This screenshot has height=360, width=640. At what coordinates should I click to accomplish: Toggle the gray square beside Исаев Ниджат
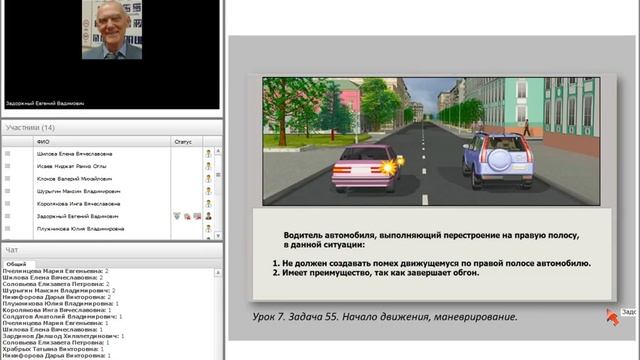click(7, 166)
